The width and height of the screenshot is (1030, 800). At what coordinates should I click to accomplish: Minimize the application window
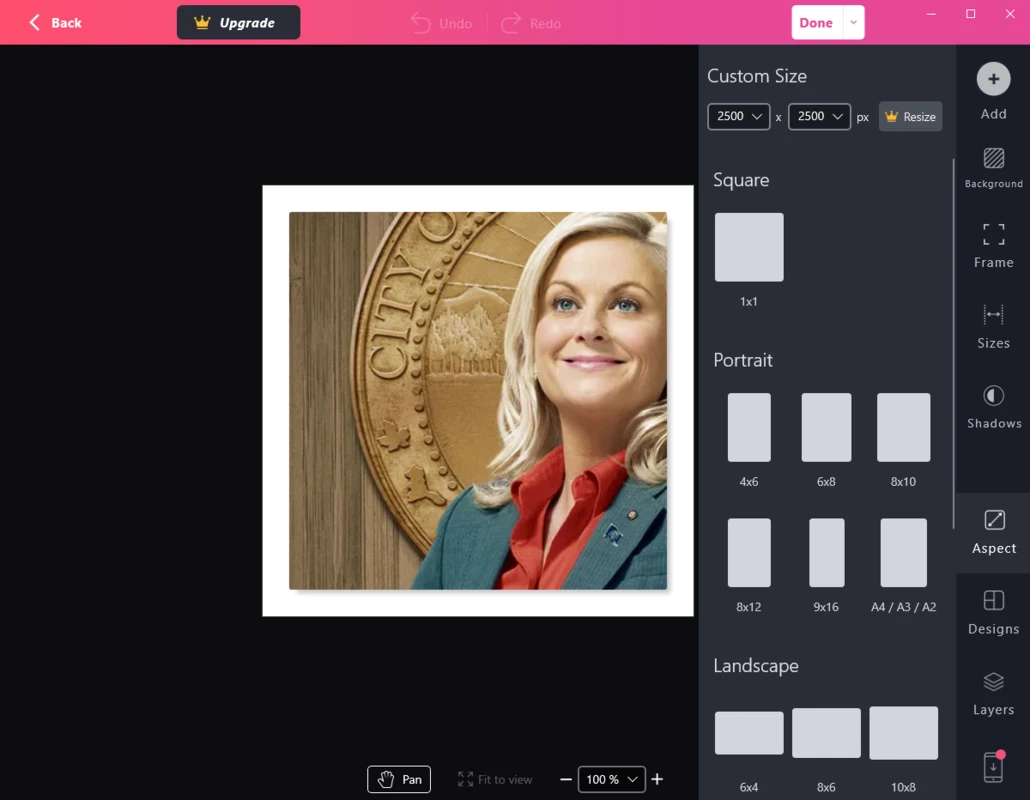[931, 14]
